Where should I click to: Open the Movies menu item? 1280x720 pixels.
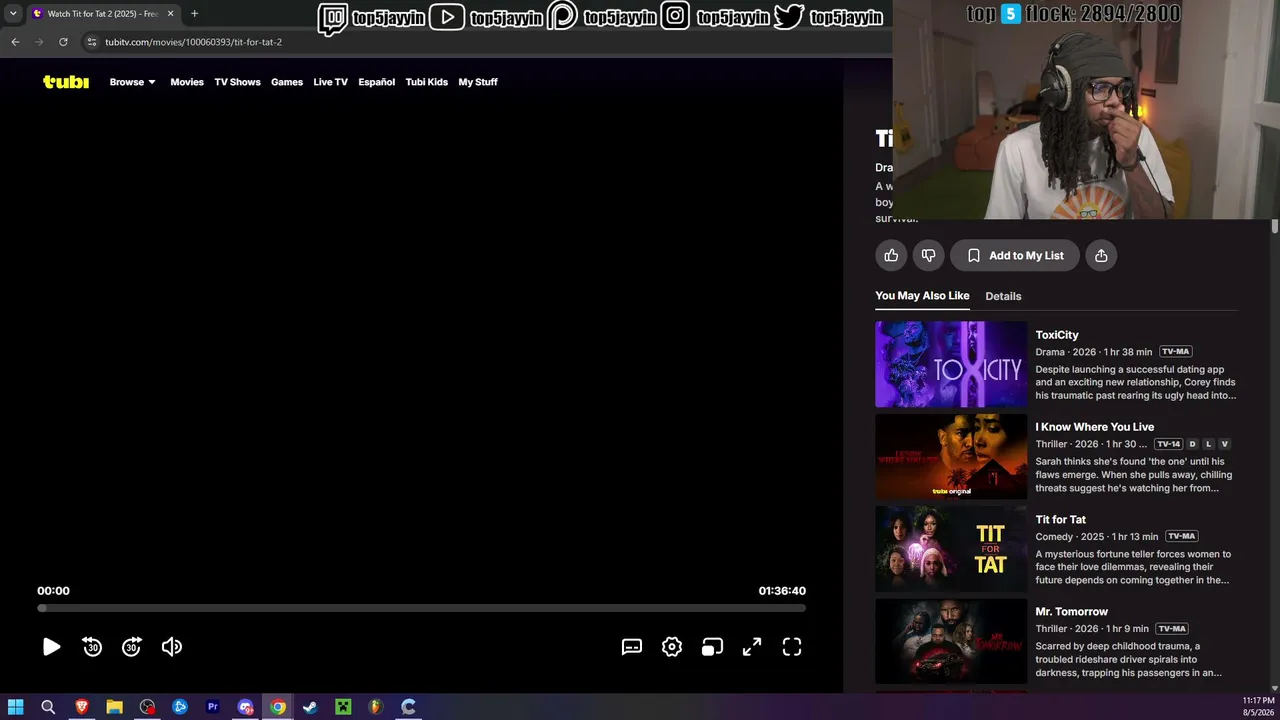click(187, 82)
